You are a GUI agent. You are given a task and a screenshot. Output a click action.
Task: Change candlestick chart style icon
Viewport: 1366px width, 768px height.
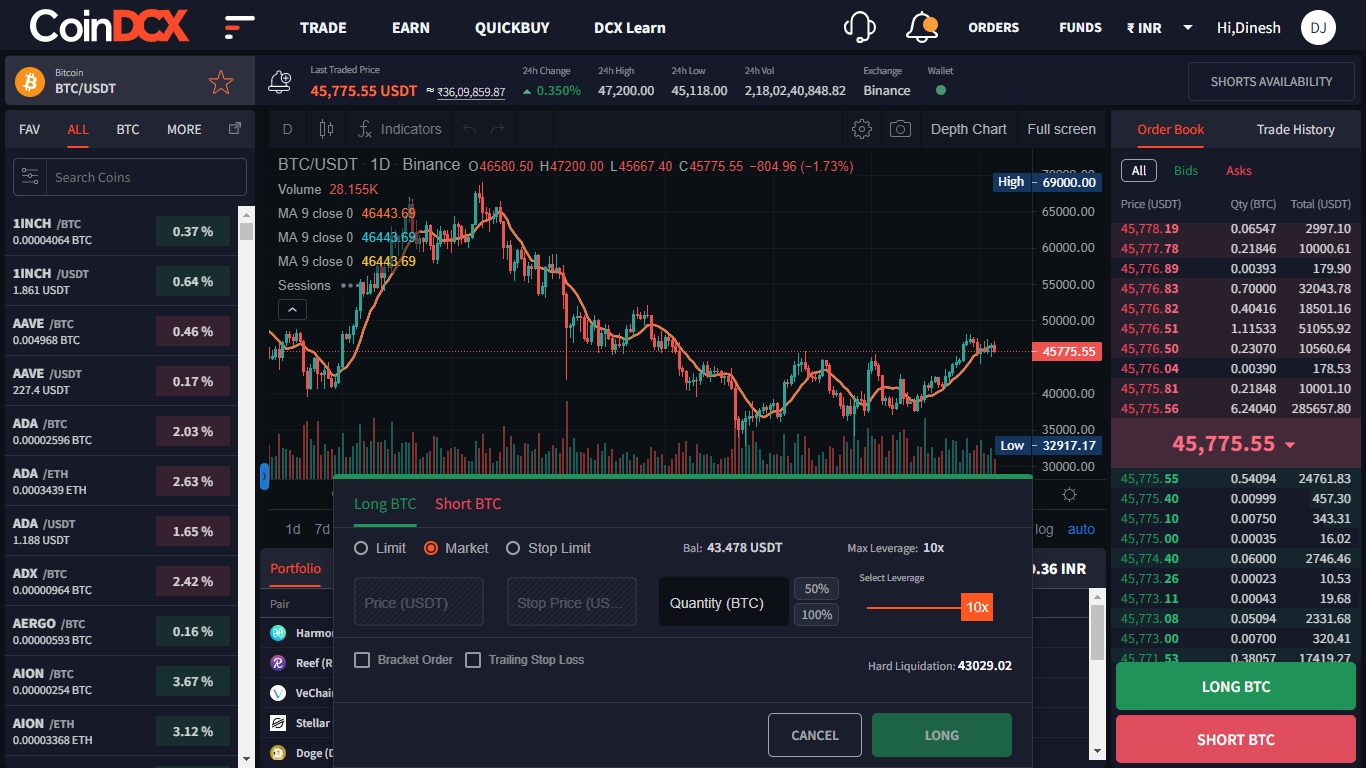pos(326,129)
